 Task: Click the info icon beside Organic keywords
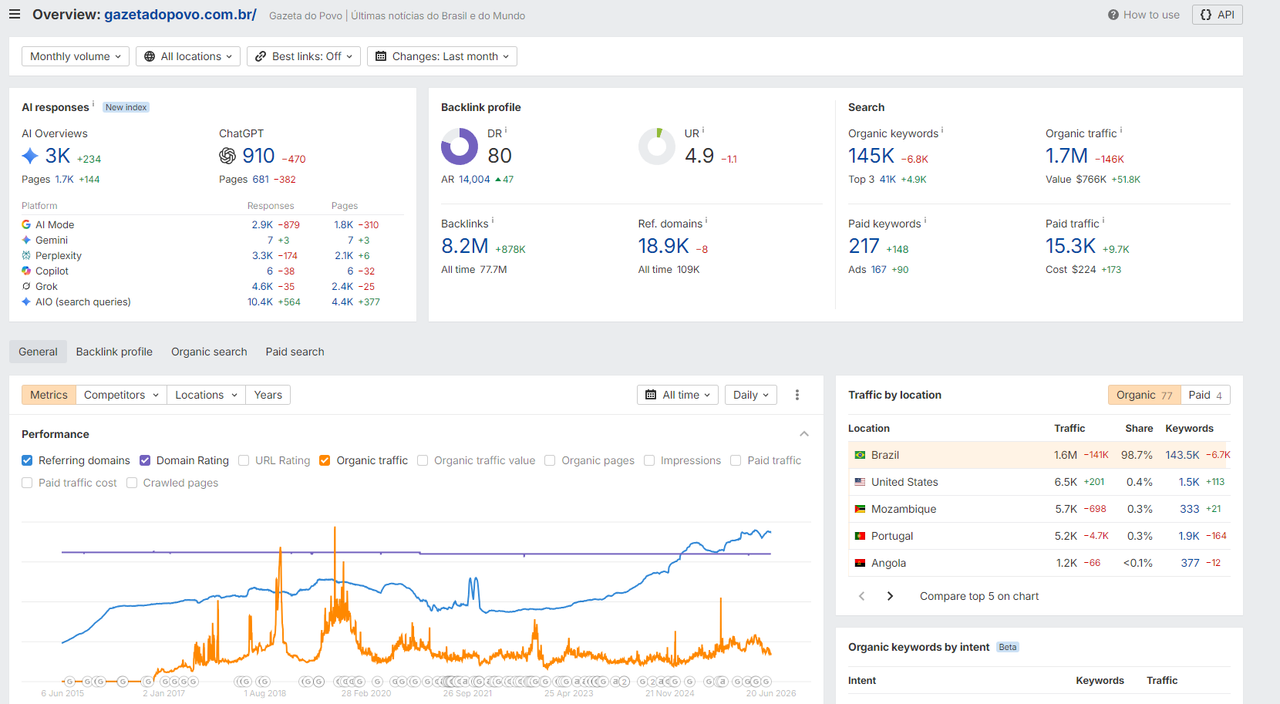coord(942,131)
